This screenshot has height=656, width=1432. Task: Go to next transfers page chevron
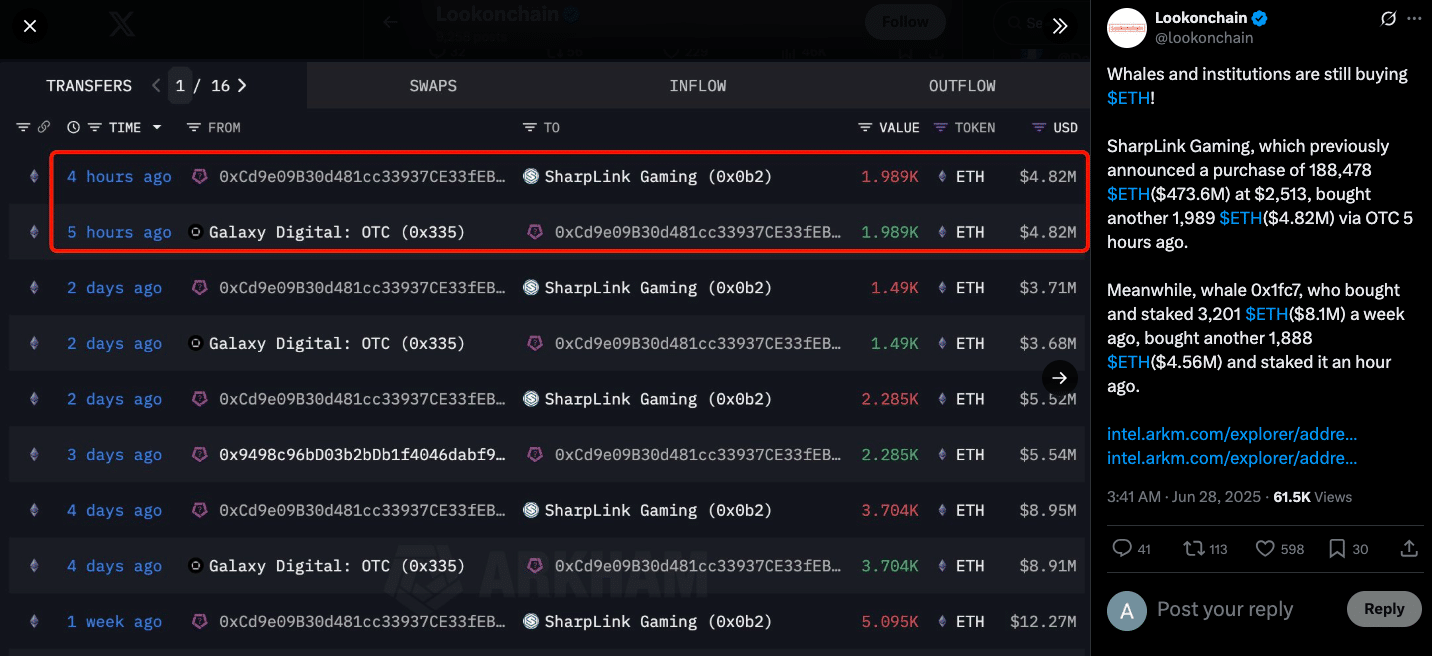pyautogui.click(x=242, y=86)
